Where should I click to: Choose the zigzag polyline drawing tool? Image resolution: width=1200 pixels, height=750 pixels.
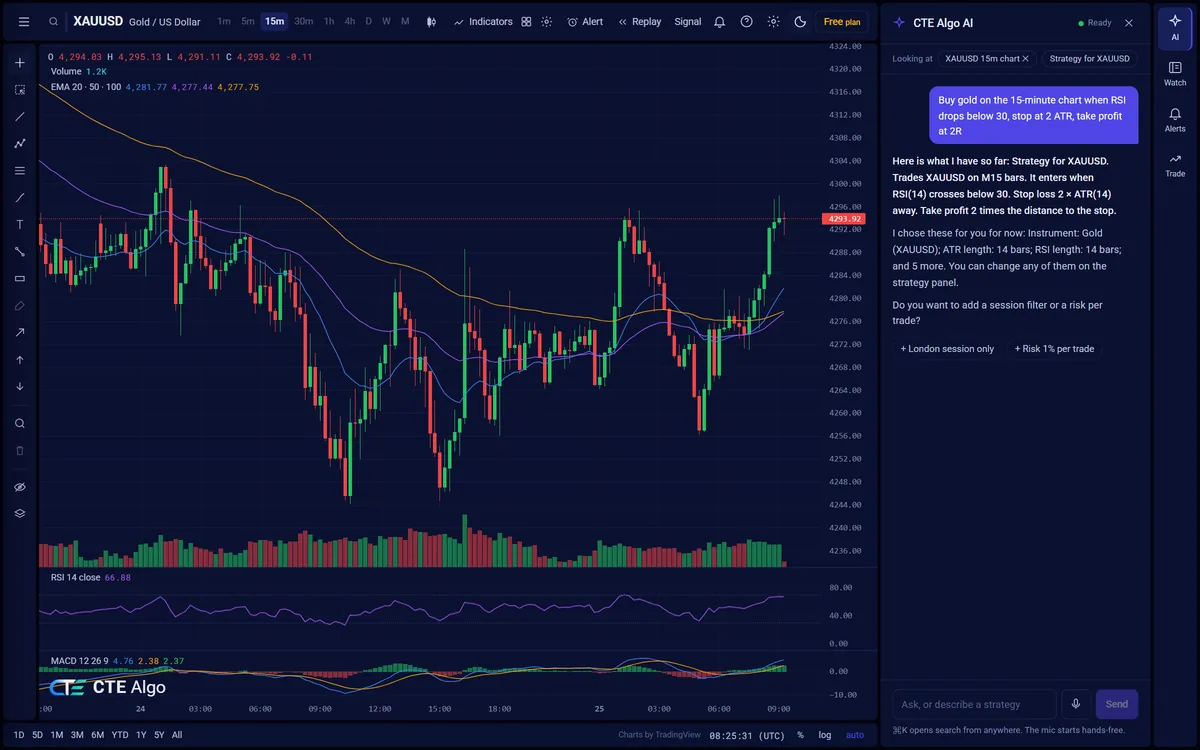(20, 144)
